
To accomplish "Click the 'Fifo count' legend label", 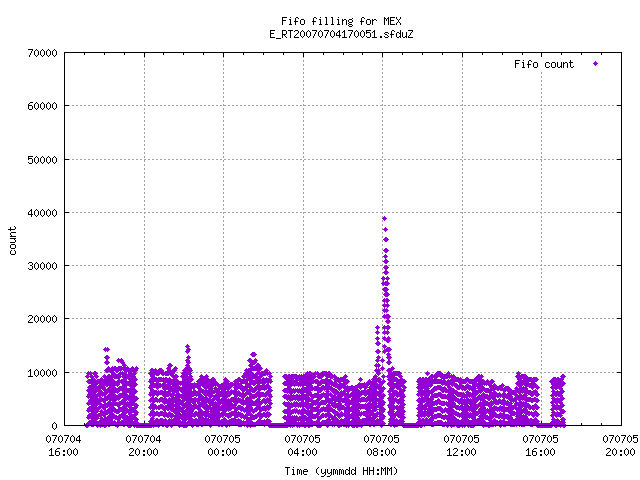I will (x=544, y=64).
